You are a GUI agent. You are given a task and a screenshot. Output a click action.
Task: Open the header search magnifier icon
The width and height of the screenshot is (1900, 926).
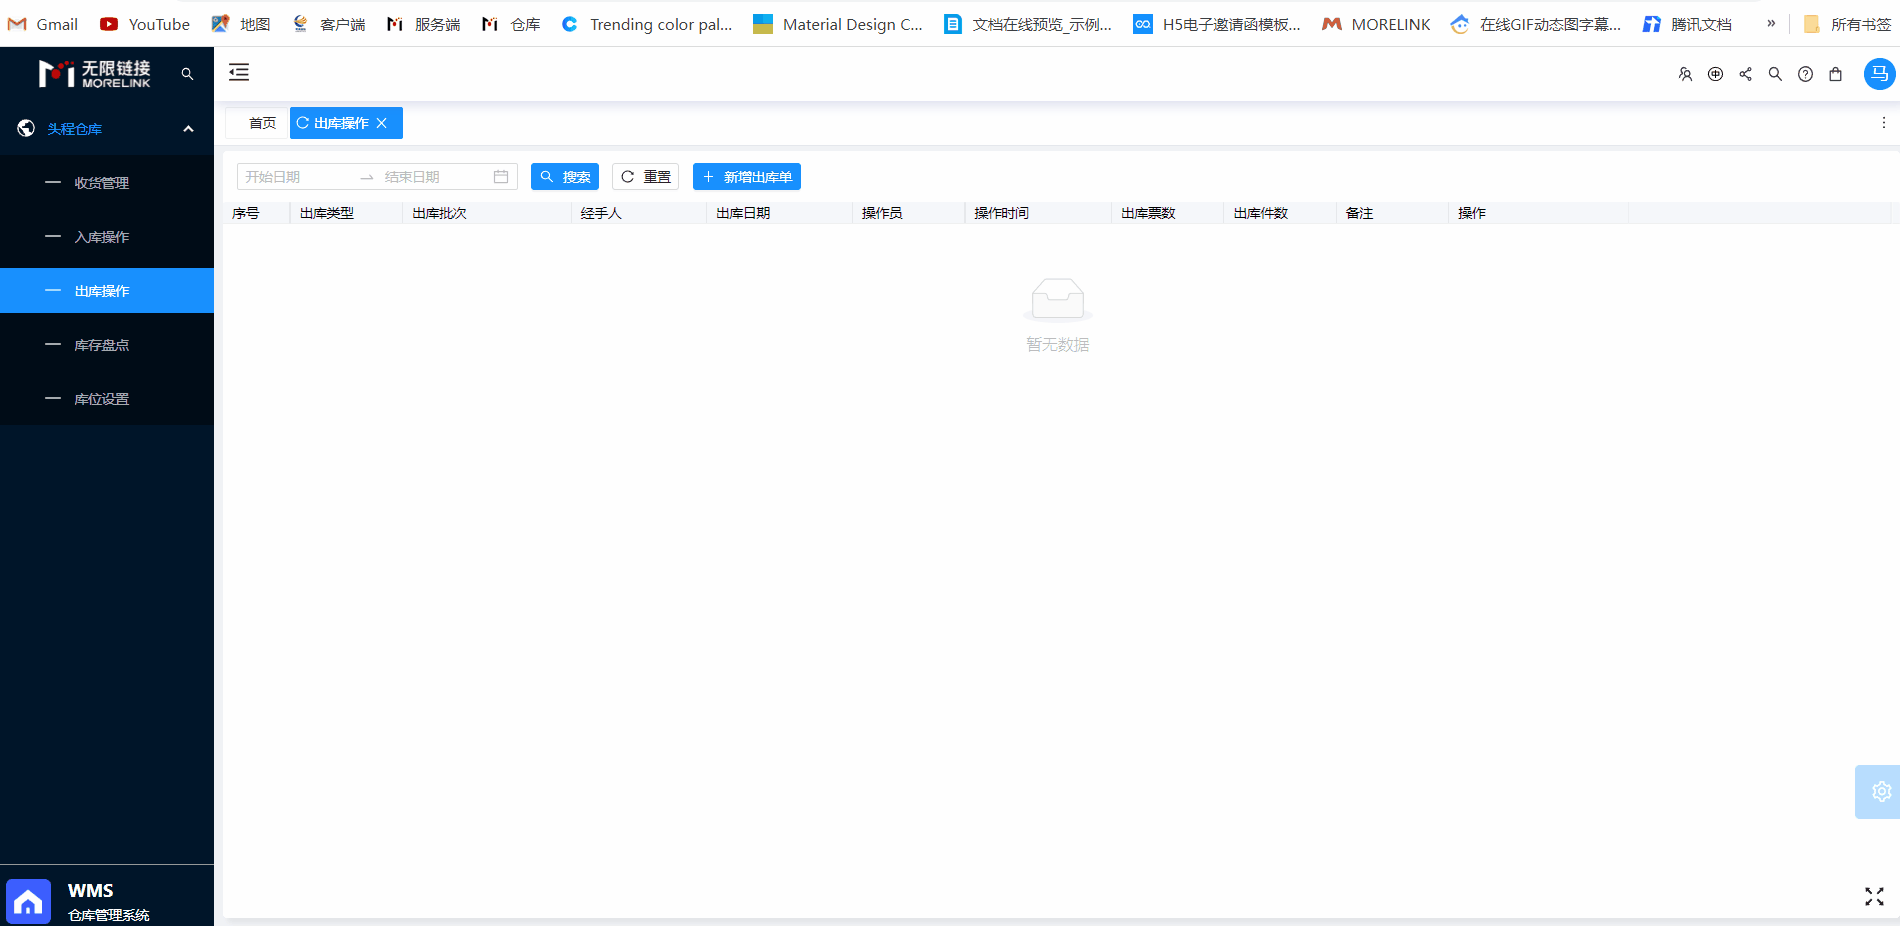[x=1775, y=74]
